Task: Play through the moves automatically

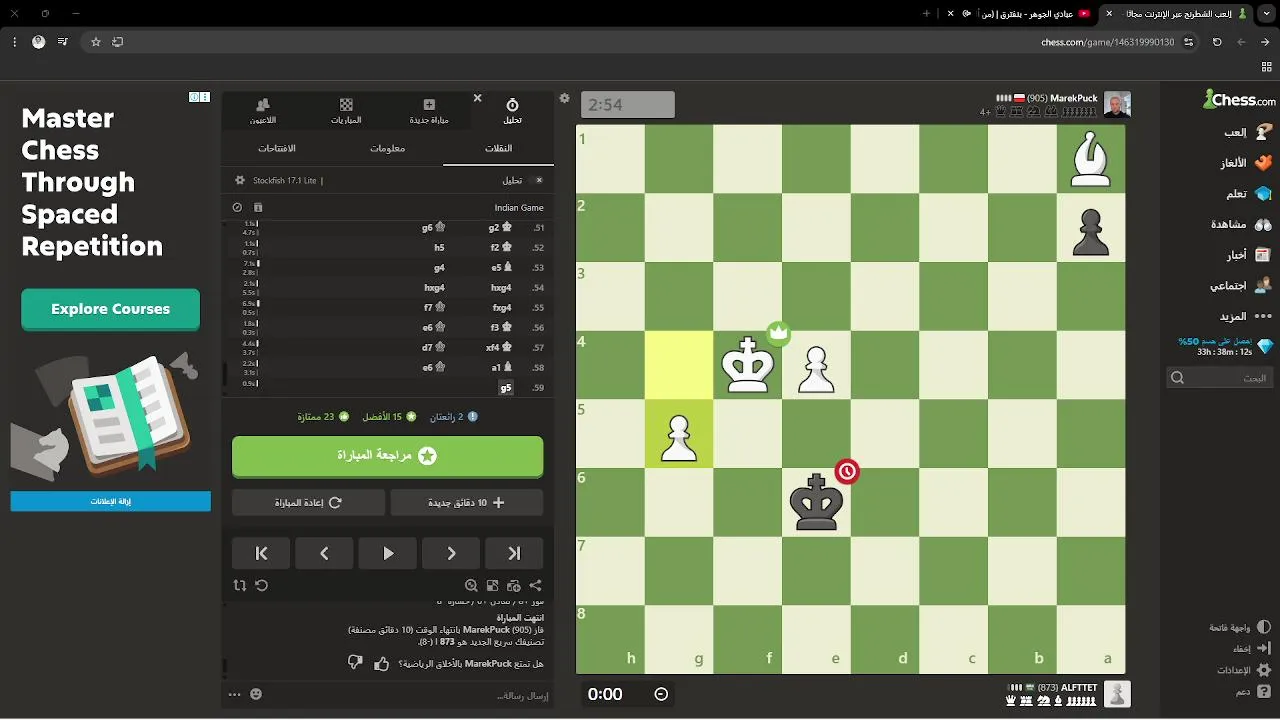Action: click(x=388, y=553)
